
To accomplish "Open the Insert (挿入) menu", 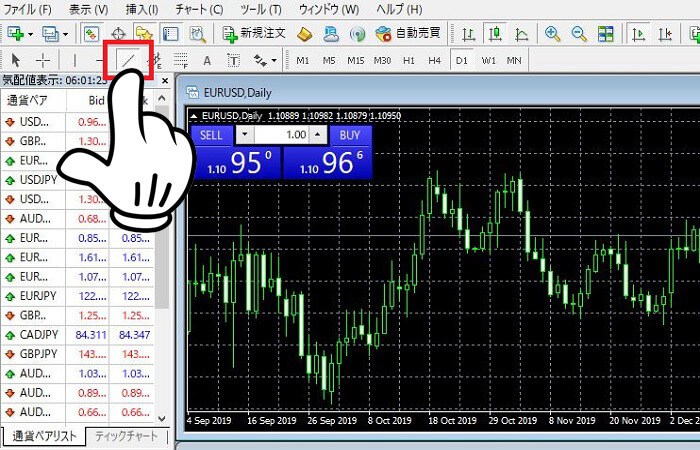I will [142, 9].
